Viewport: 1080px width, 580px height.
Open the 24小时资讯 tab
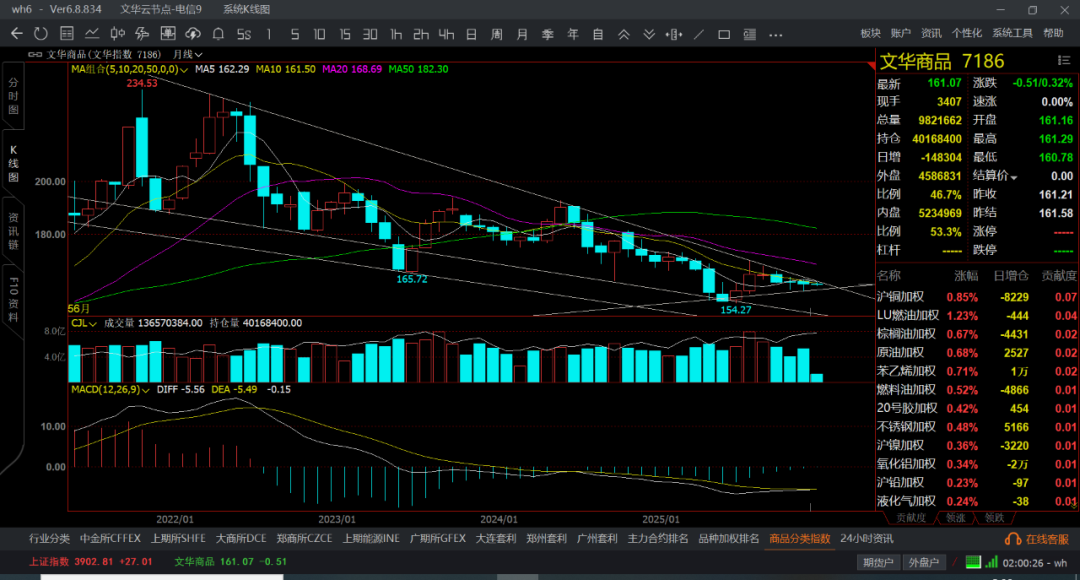(866, 539)
